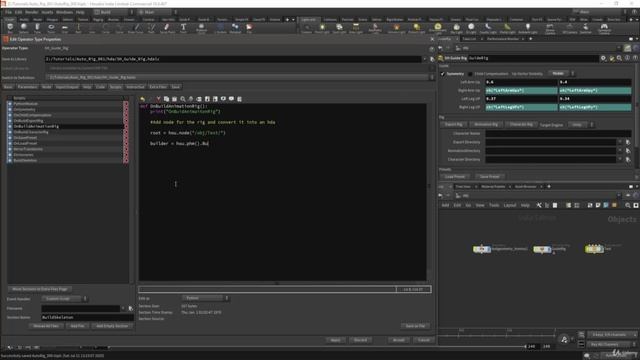The image size is (640, 360).
Task: Toggle the Child Compensation checkbox
Action: point(470,74)
